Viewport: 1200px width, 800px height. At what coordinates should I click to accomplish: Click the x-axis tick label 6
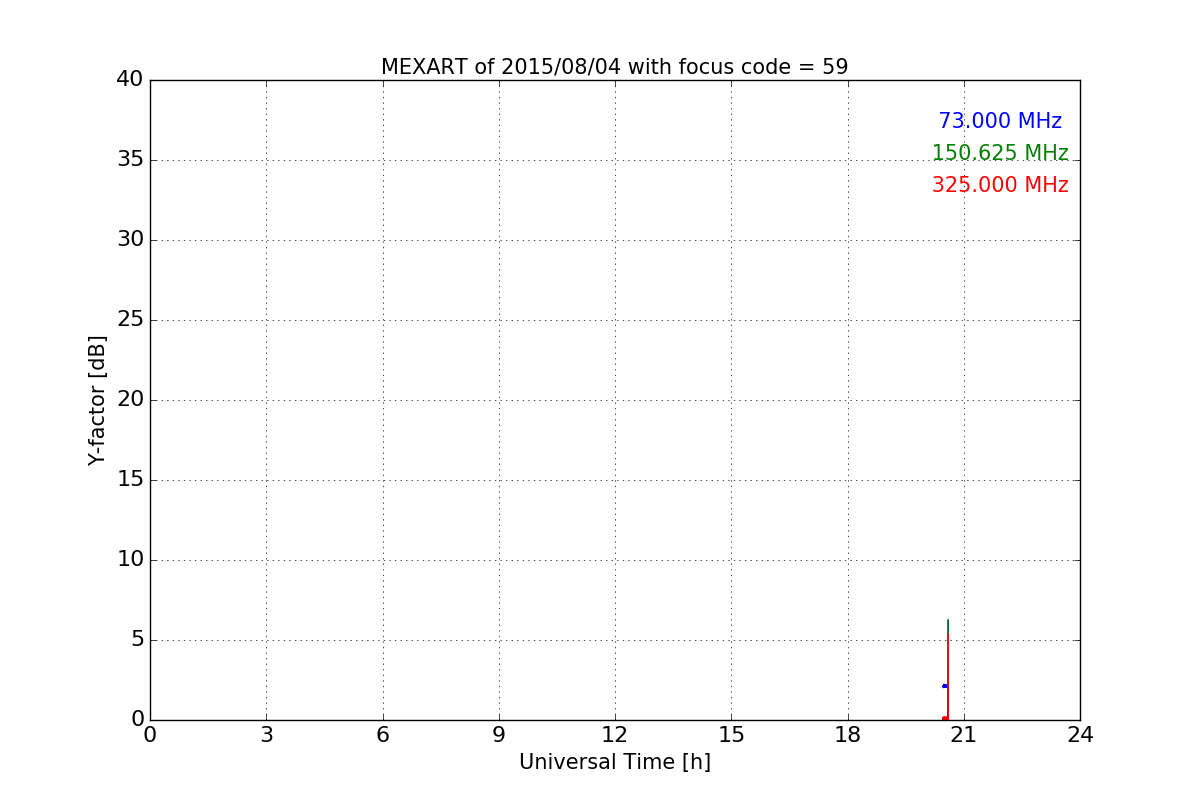coord(382,735)
